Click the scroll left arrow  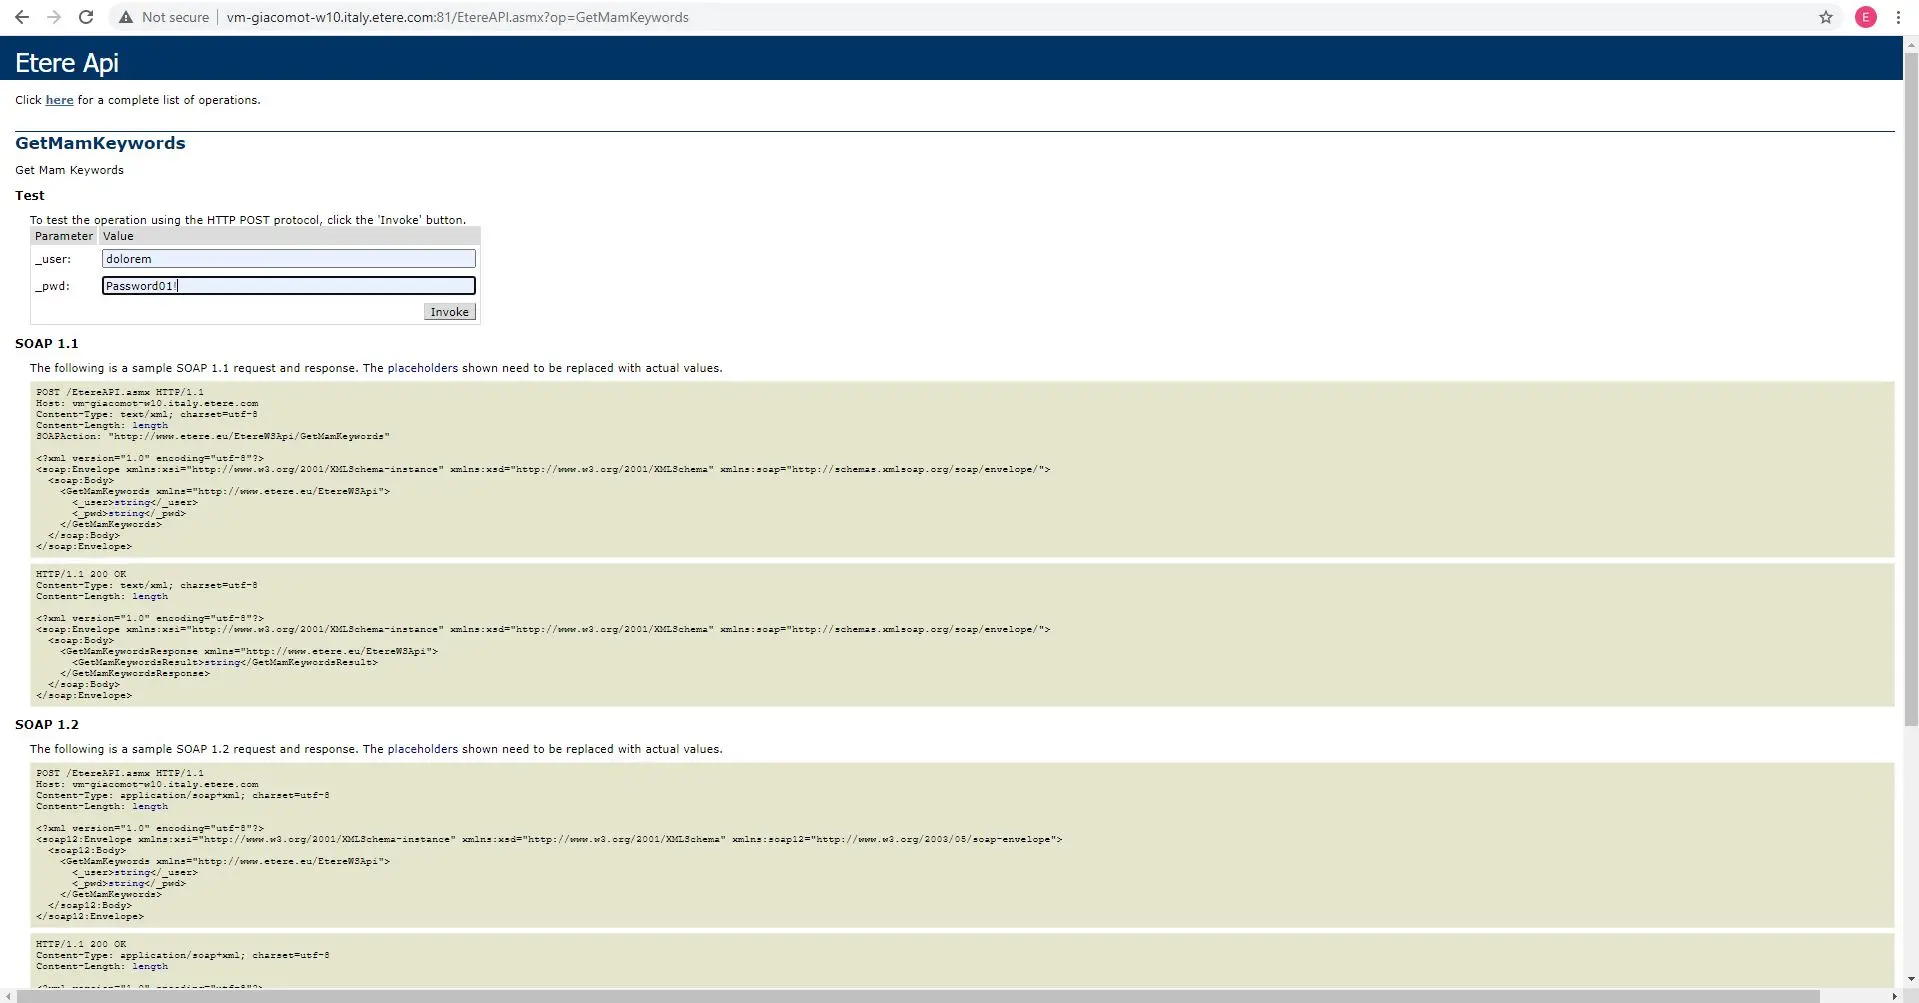(8, 996)
